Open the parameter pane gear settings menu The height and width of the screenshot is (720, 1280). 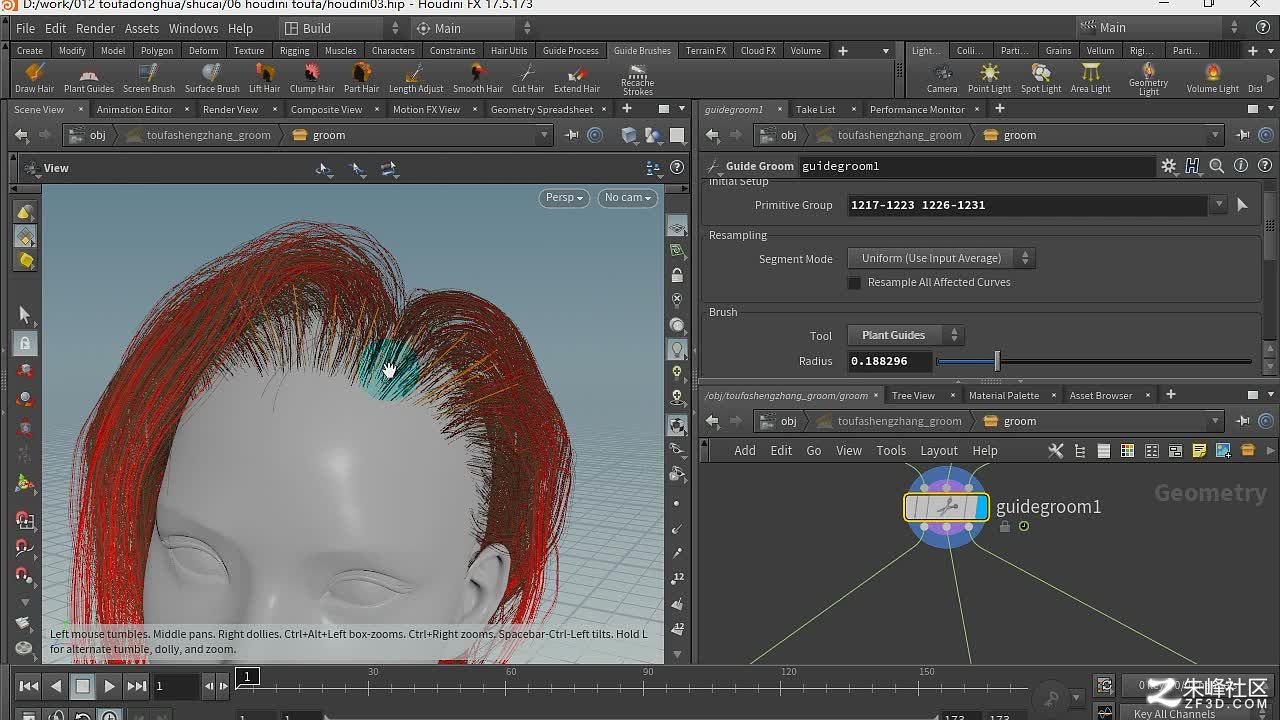pyautogui.click(x=1168, y=166)
